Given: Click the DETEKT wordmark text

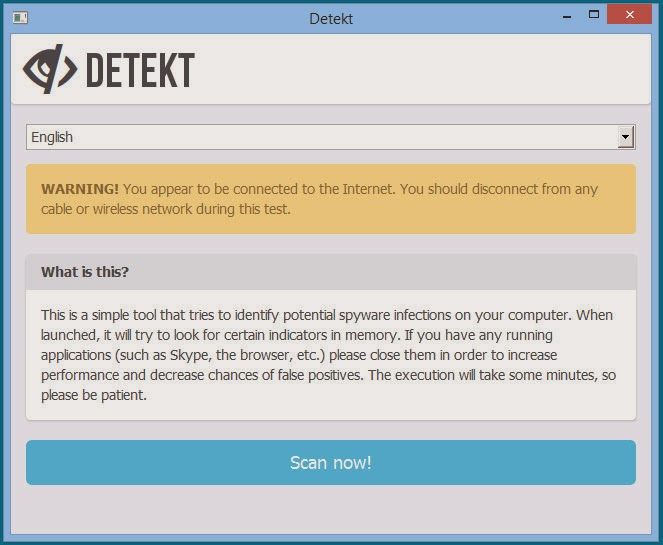Looking at the screenshot, I should pos(140,70).
